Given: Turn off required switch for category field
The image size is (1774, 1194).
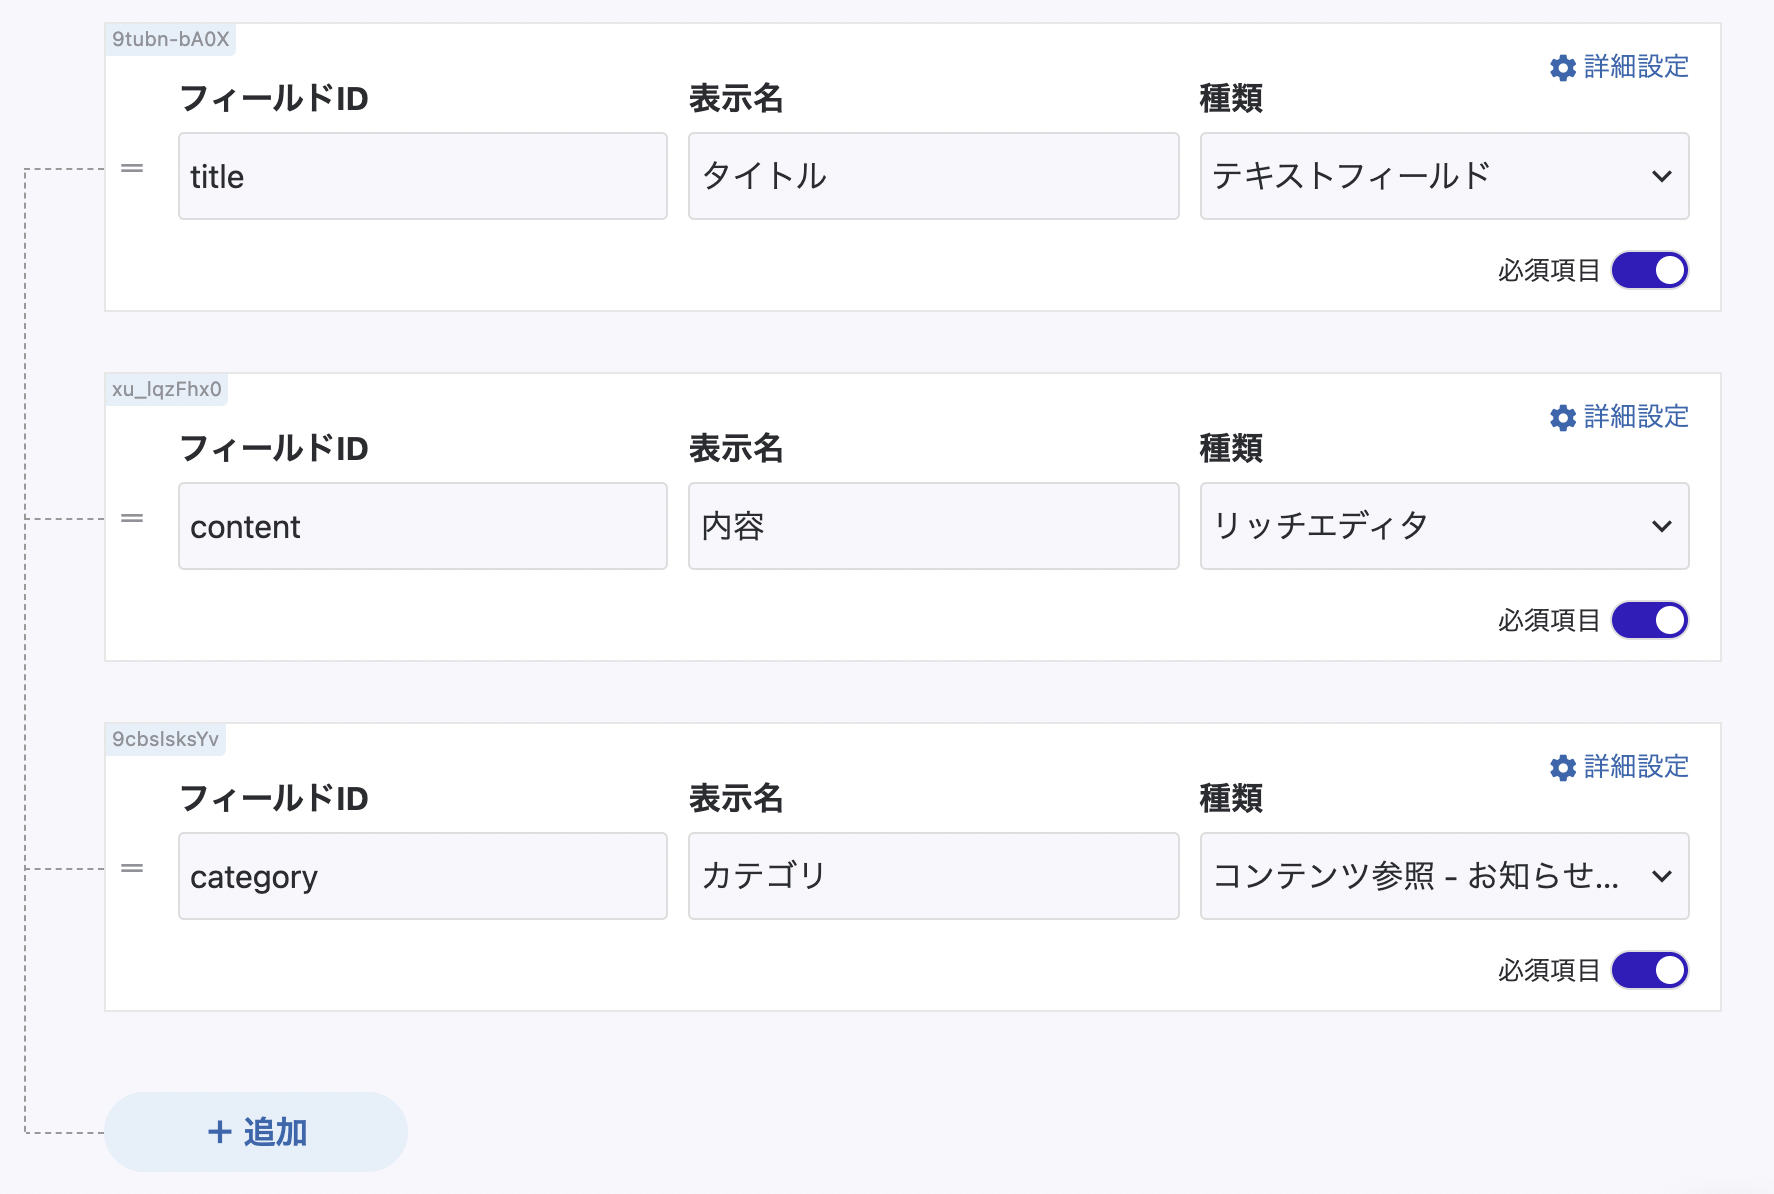Looking at the screenshot, I should [1649, 970].
